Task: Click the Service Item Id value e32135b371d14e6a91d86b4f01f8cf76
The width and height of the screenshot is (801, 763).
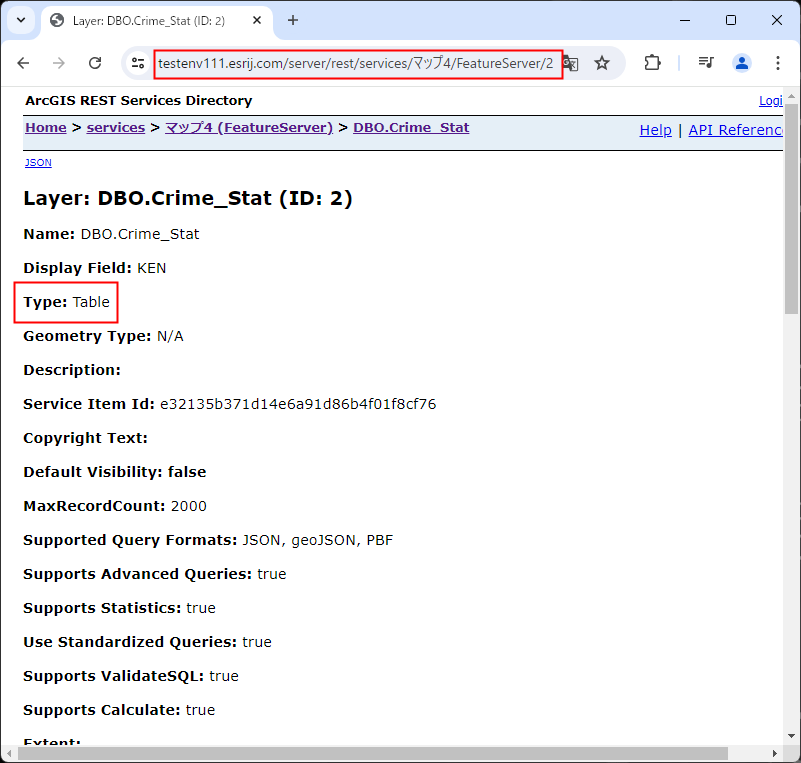Action: pyautogui.click(x=298, y=404)
